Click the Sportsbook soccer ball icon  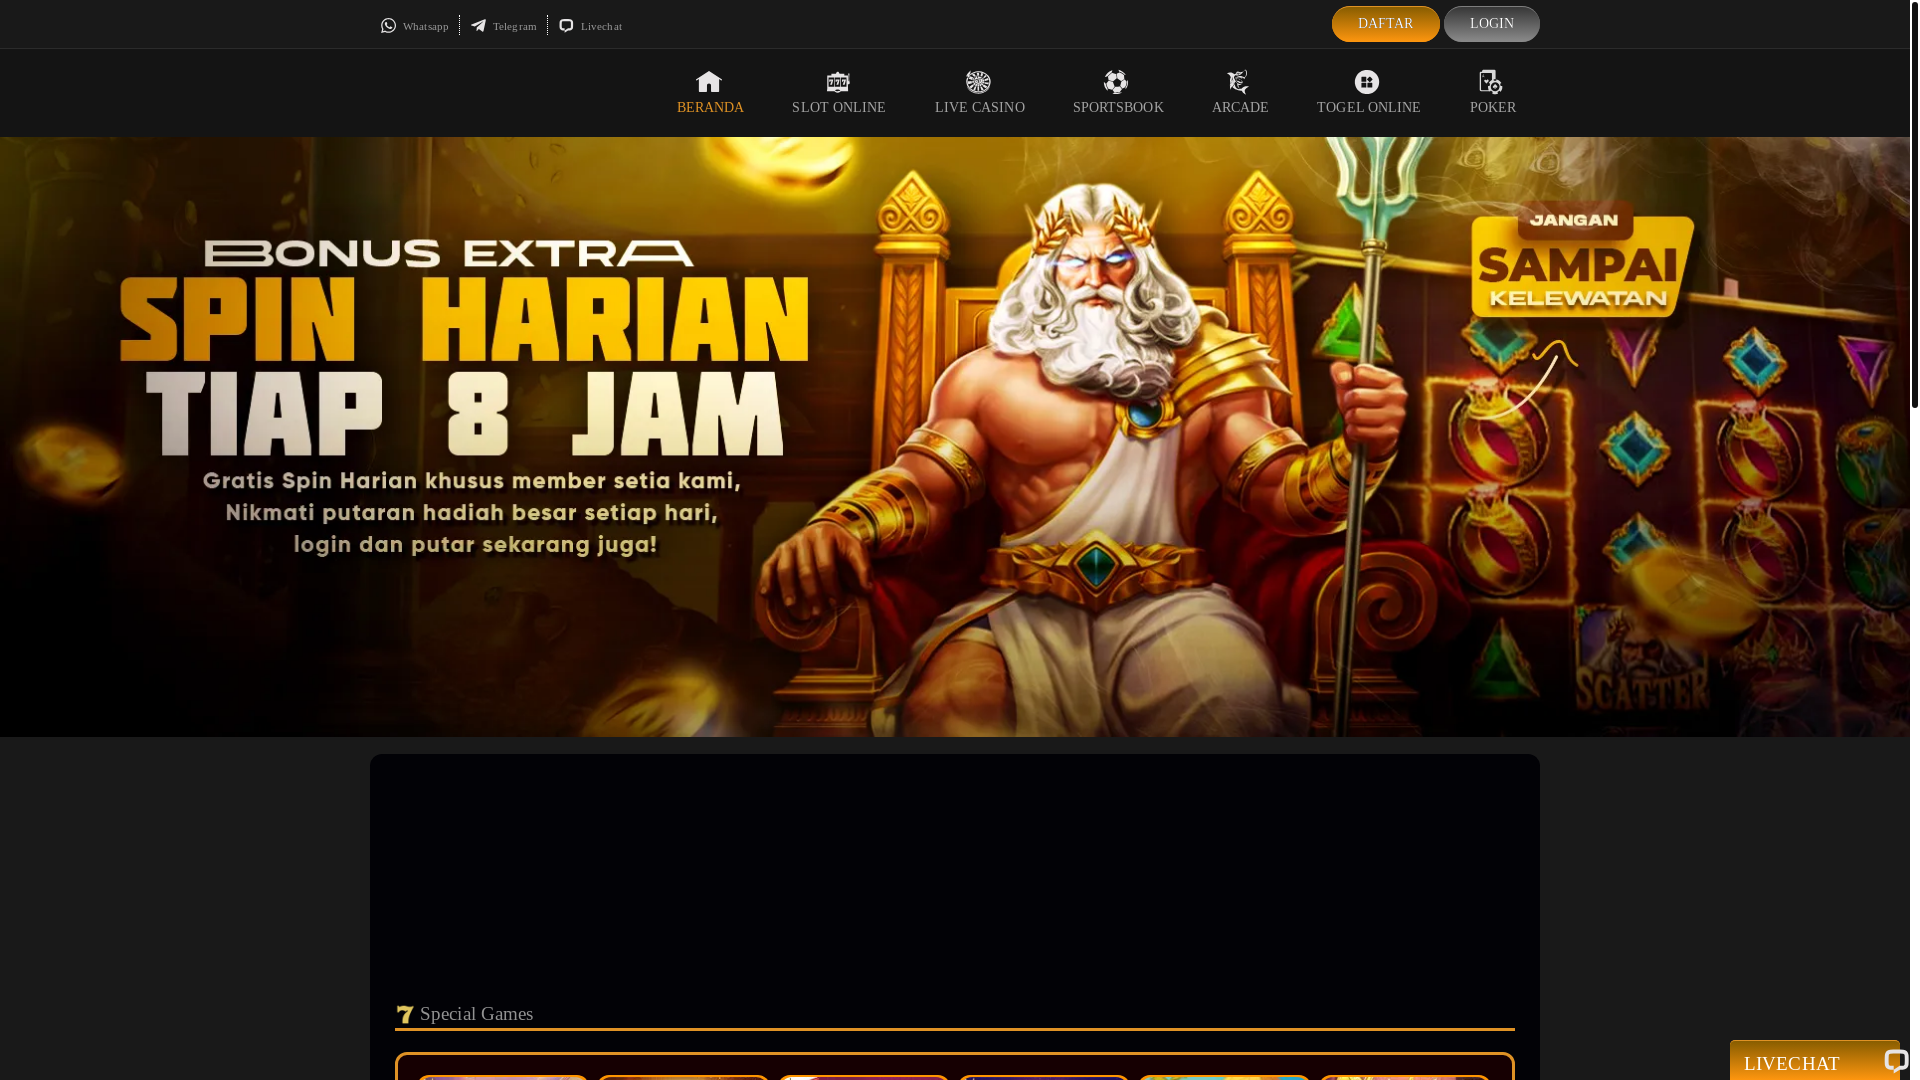[1116, 82]
